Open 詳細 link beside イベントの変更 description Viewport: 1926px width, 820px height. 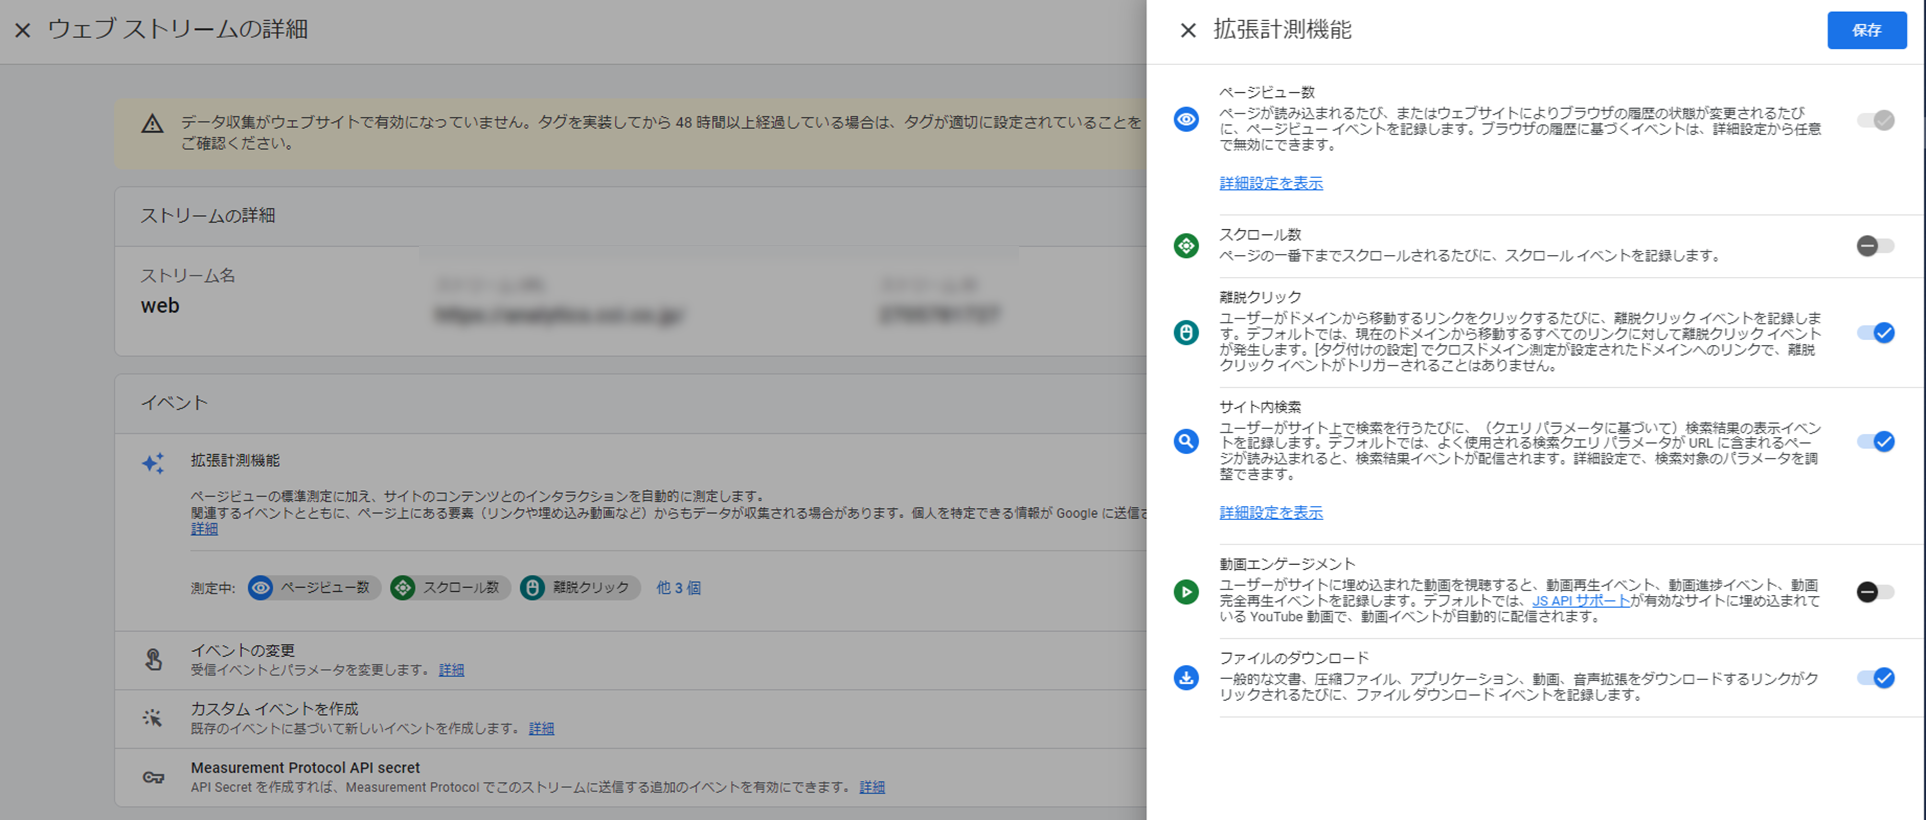[451, 670]
